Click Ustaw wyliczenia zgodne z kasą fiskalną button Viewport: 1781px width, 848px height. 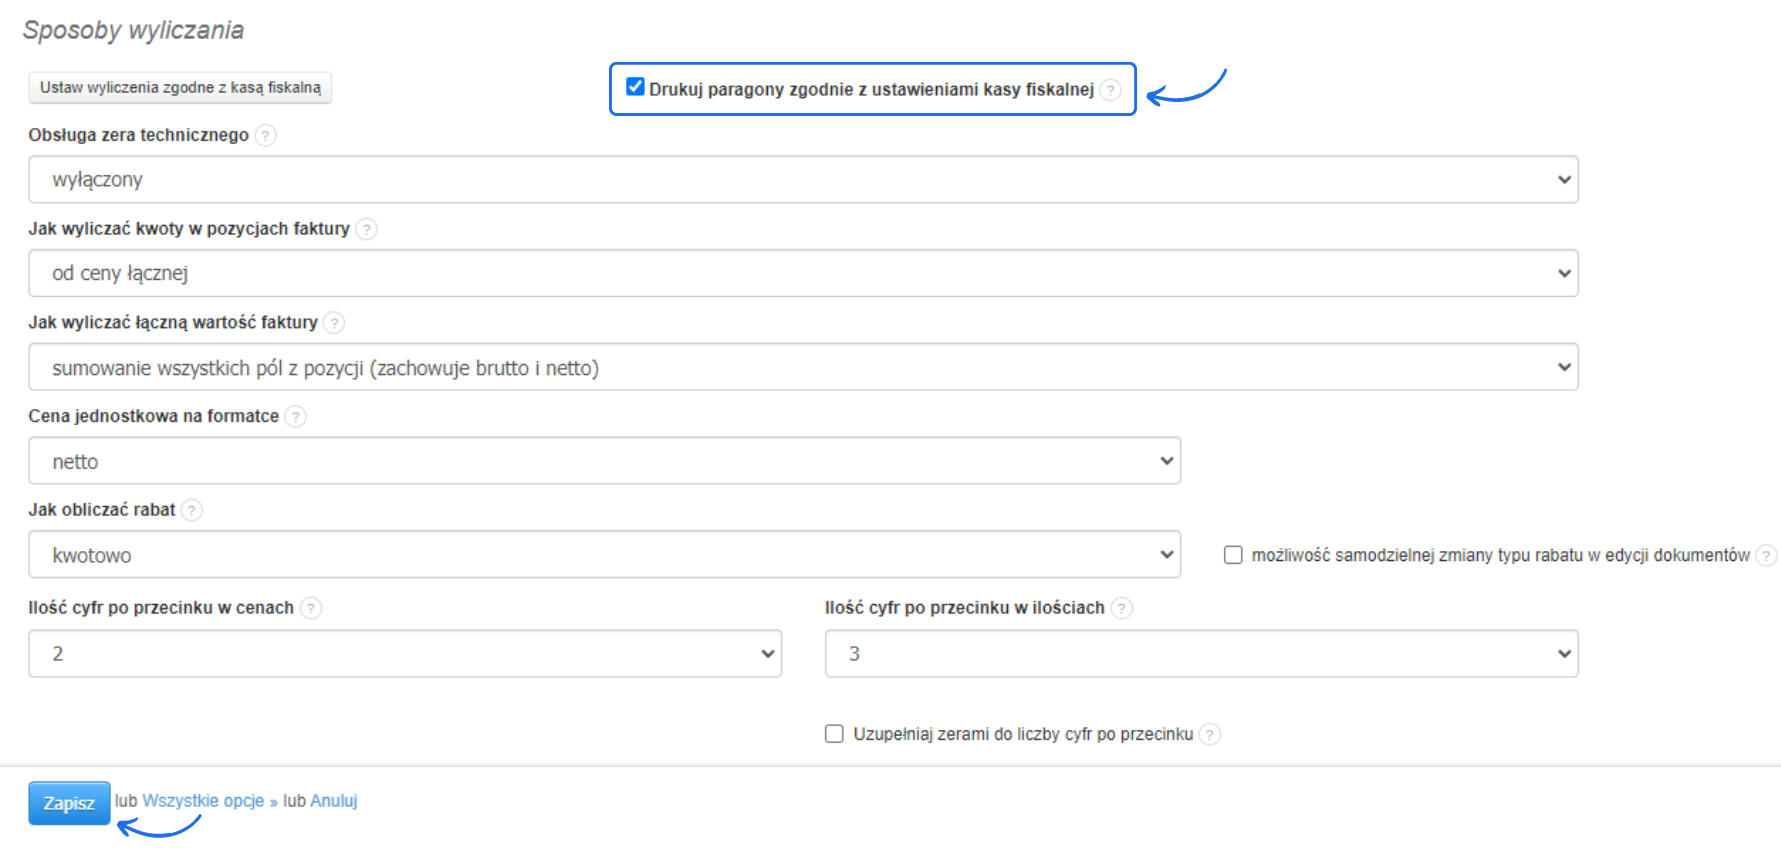[180, 88]
